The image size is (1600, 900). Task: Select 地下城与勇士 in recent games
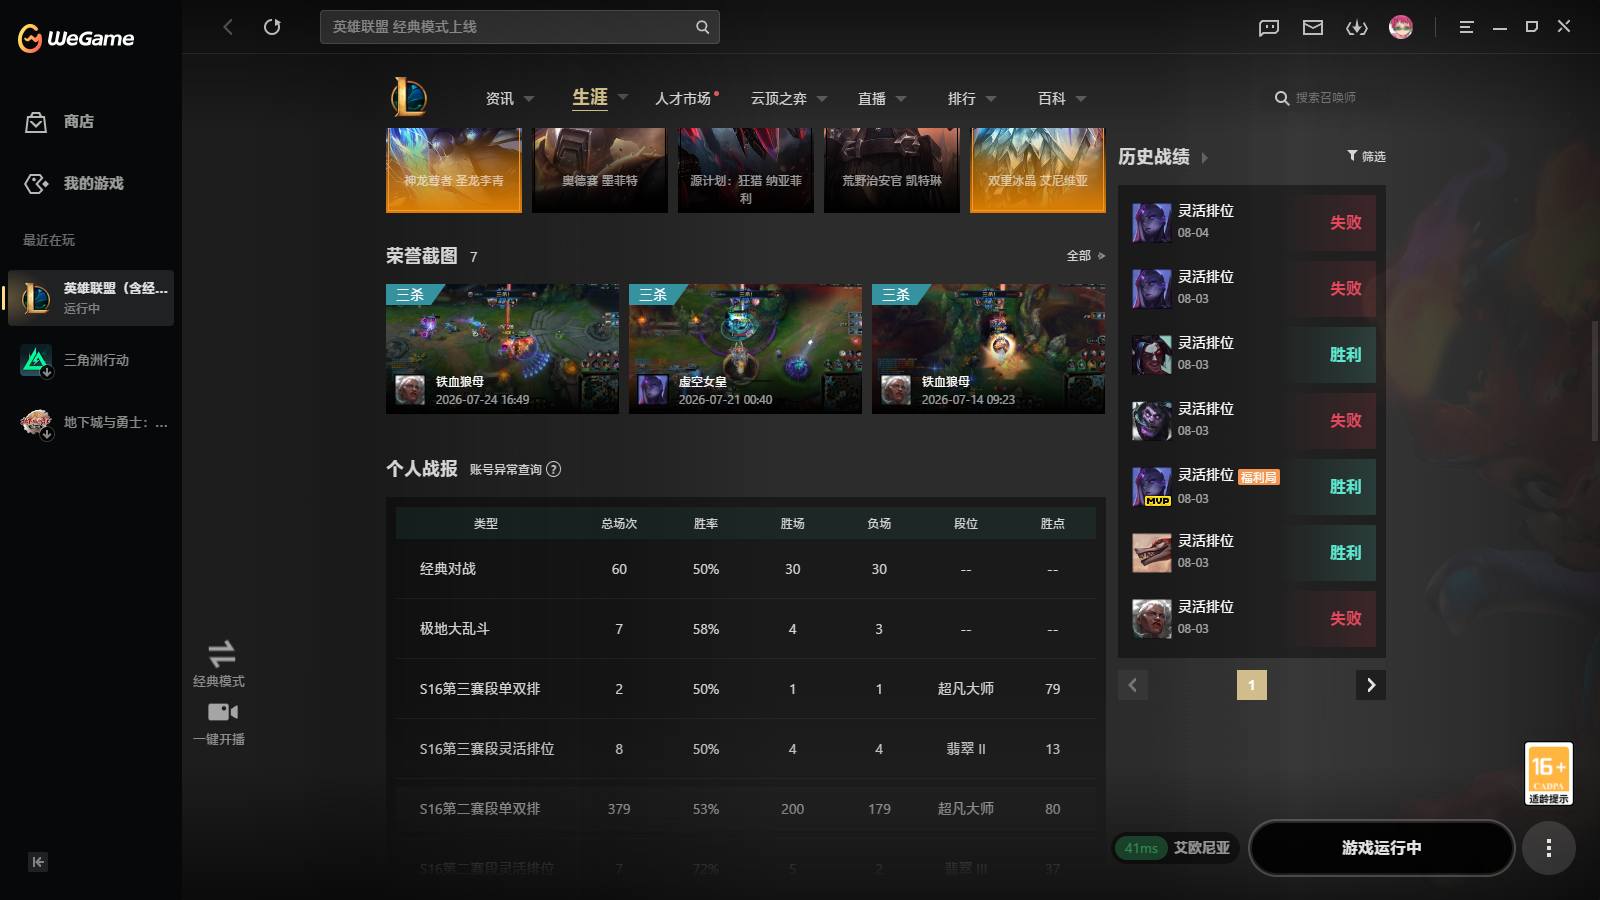[x=91, y=422]
